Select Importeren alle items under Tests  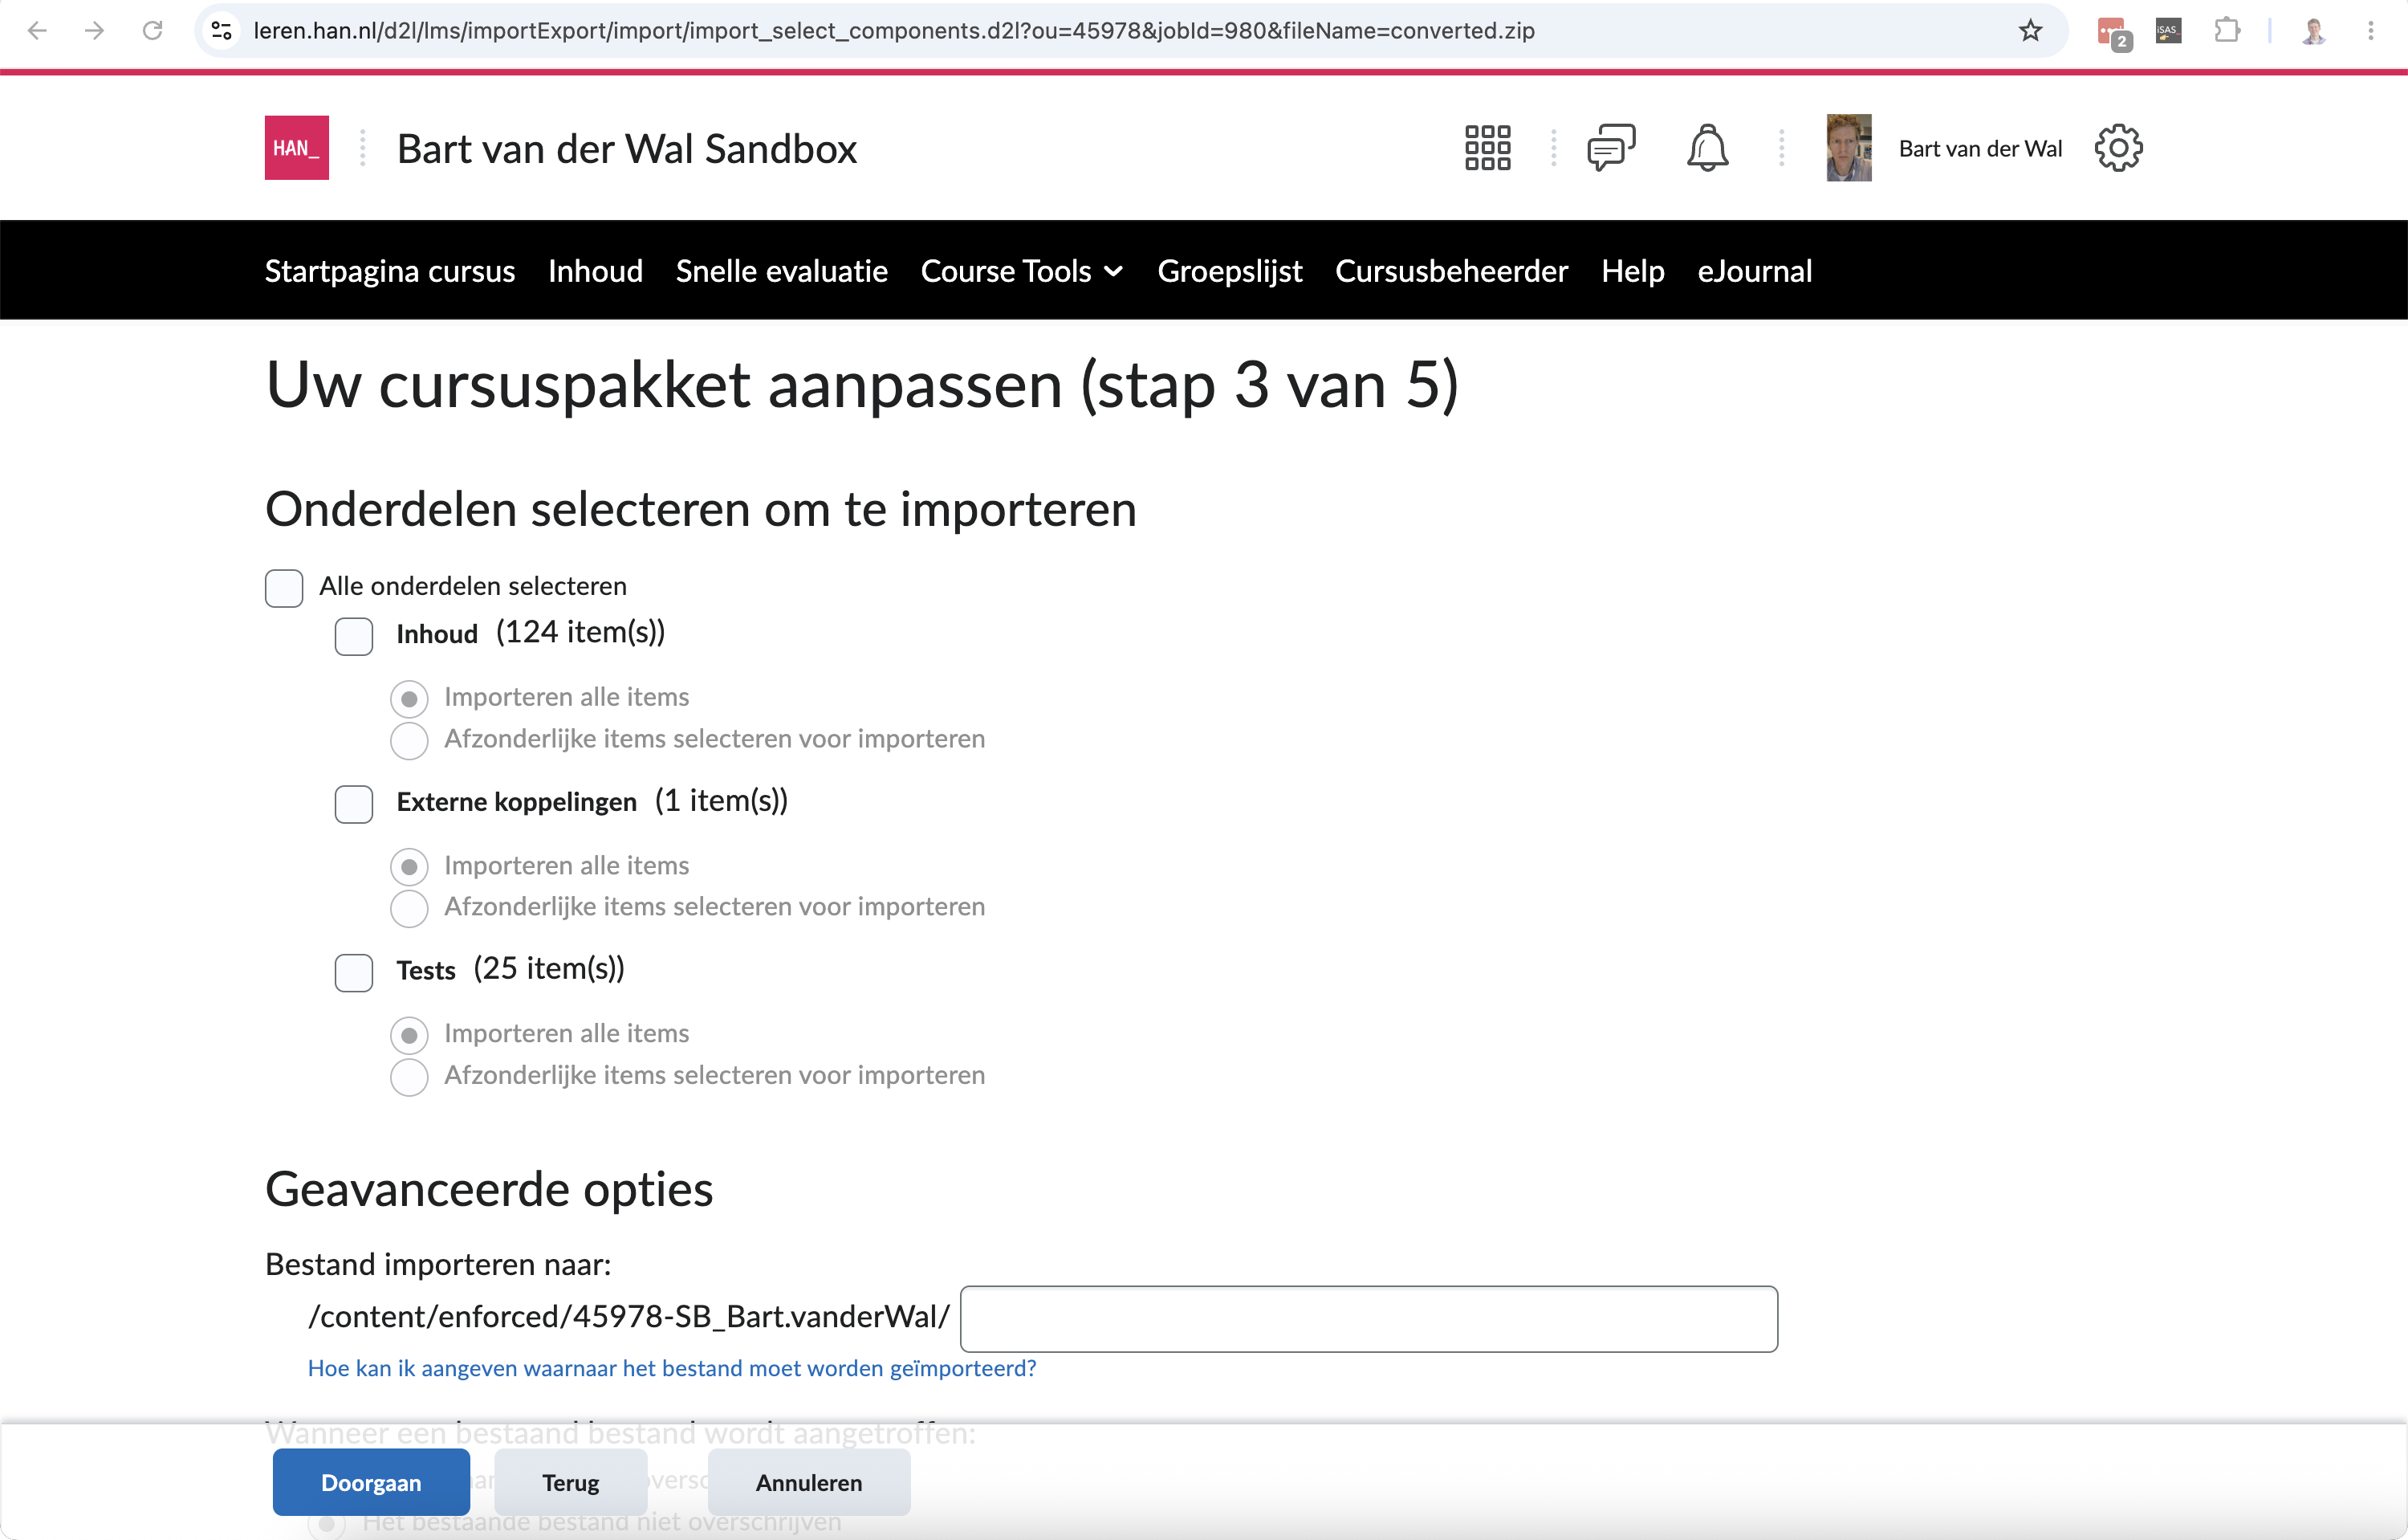click(409, 1034)
